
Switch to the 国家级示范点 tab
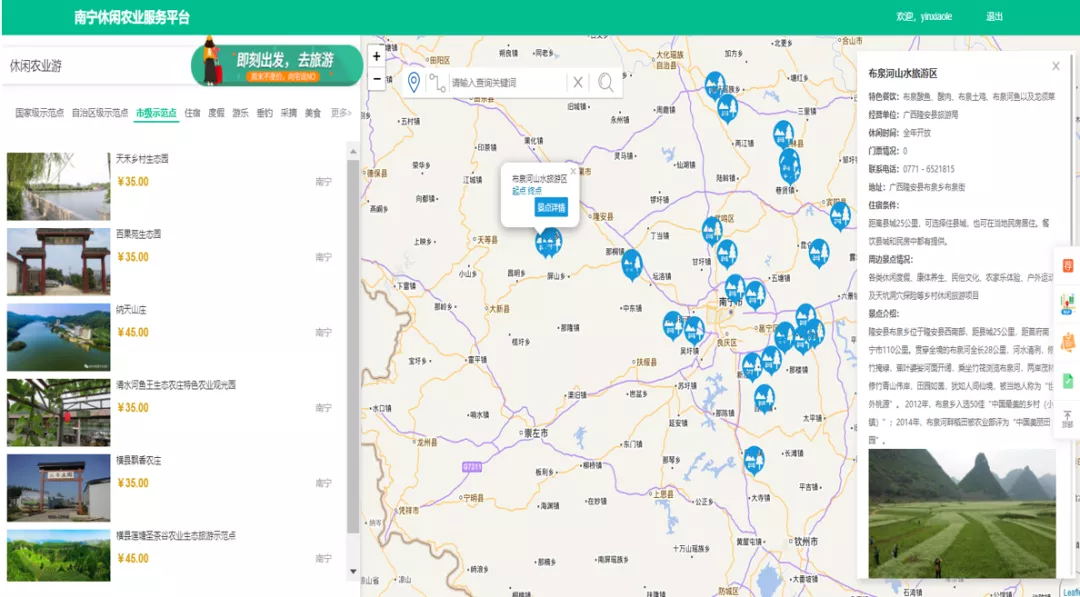coord(39,113)
